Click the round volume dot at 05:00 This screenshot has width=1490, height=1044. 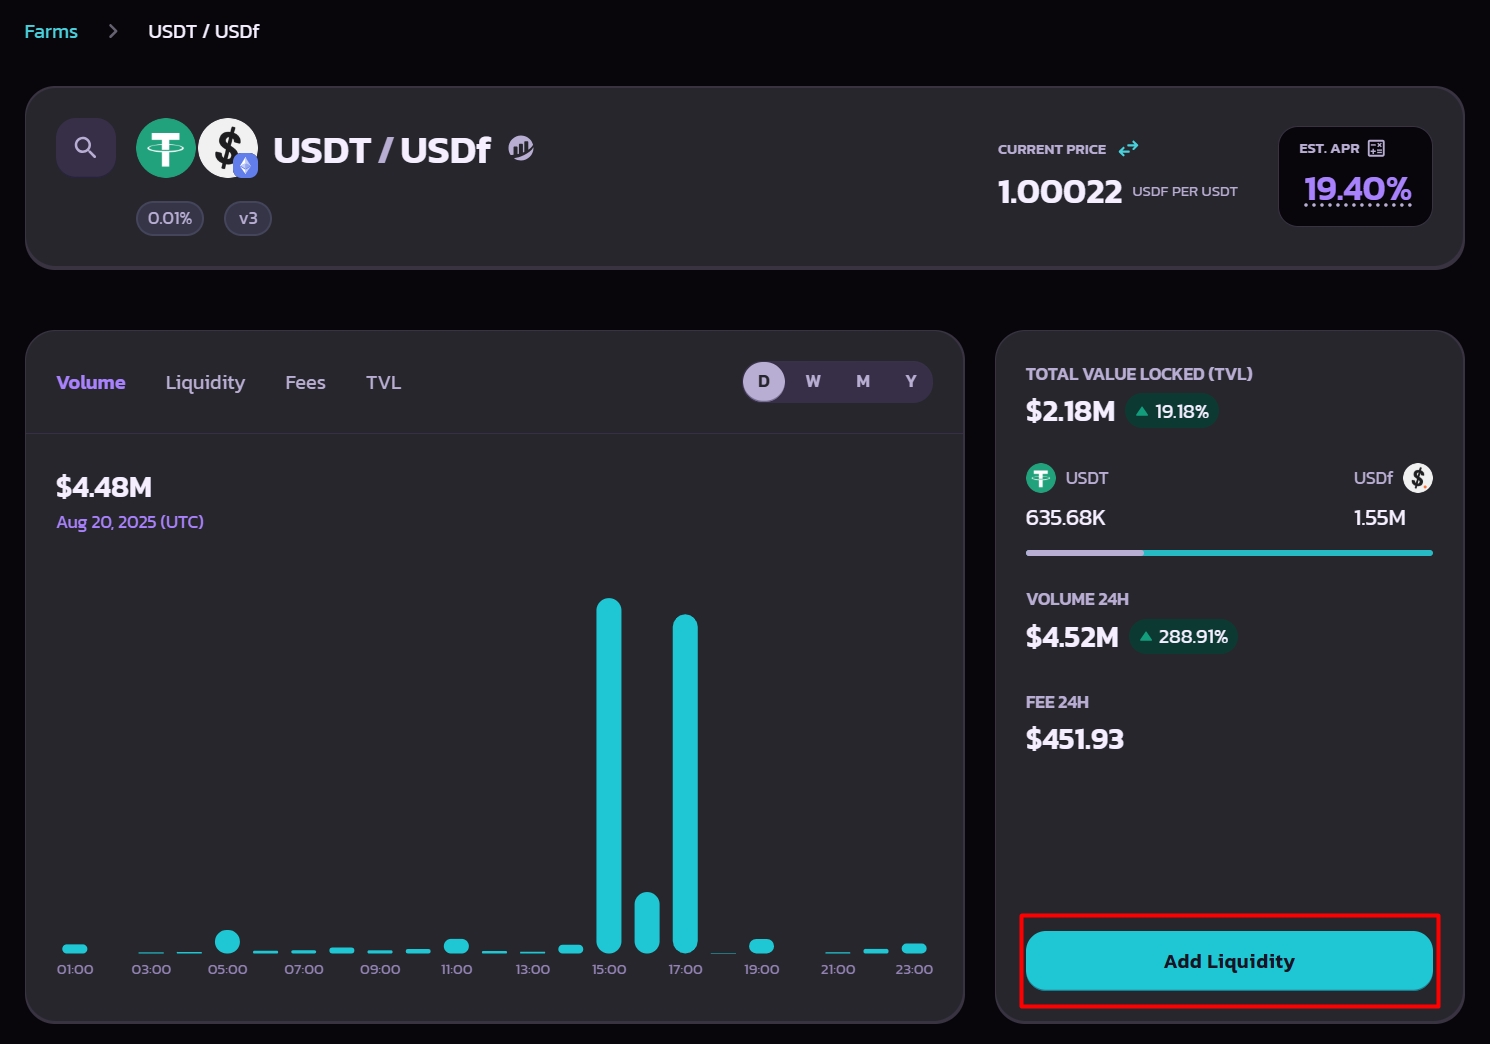(228, 941)
